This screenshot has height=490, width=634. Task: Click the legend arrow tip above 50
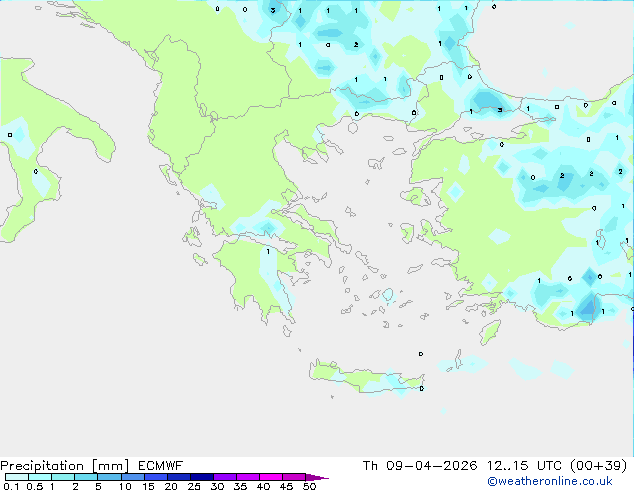pyautogui.click(x=317, y=477)
